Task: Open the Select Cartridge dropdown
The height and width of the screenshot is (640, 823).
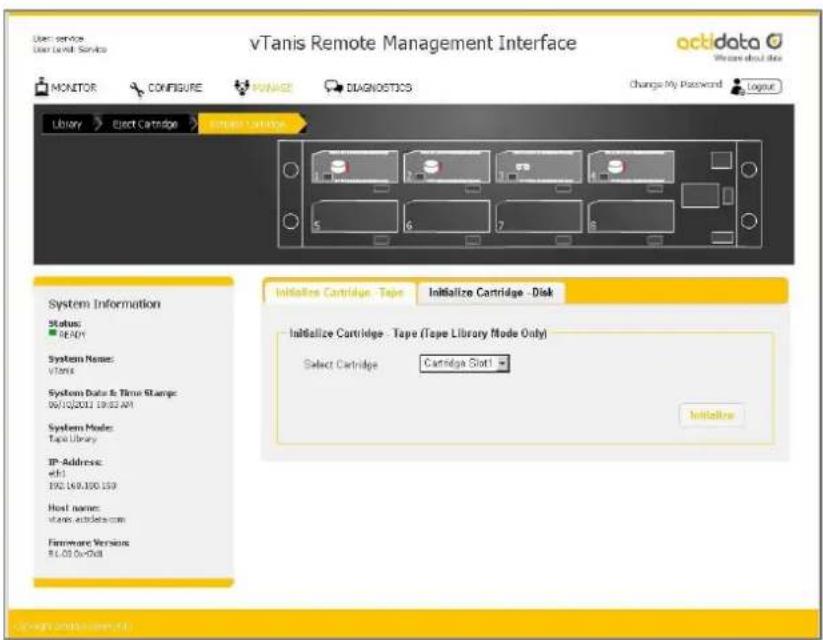Action: tap(465, 363)
